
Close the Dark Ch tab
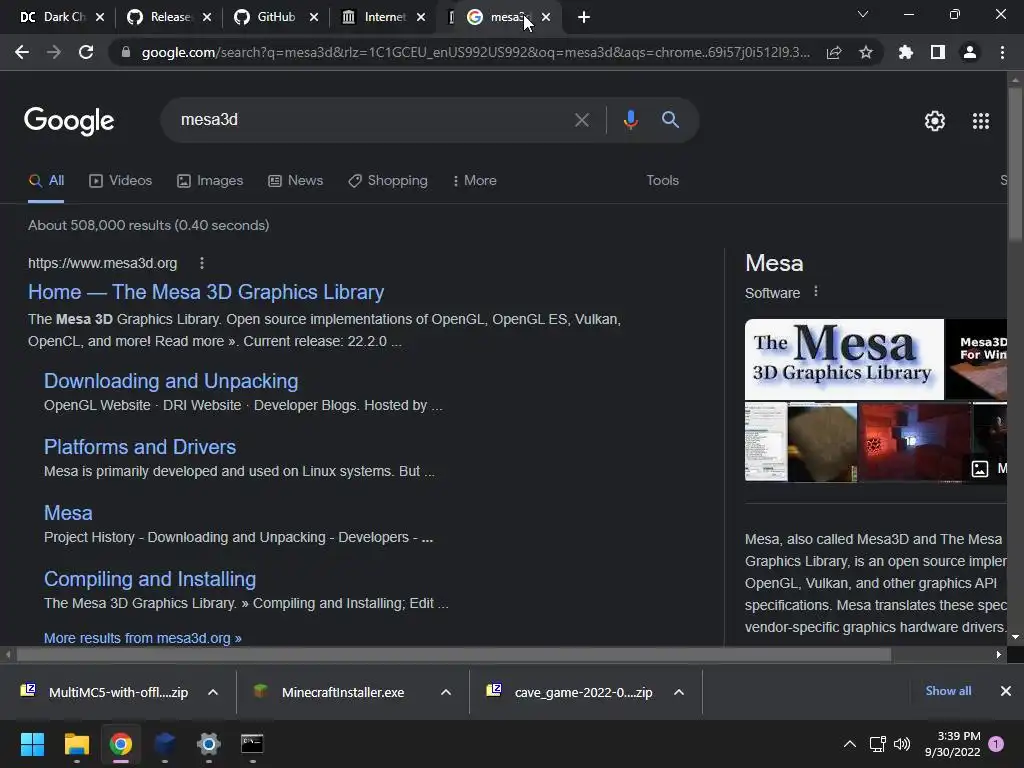click(100, 17)
